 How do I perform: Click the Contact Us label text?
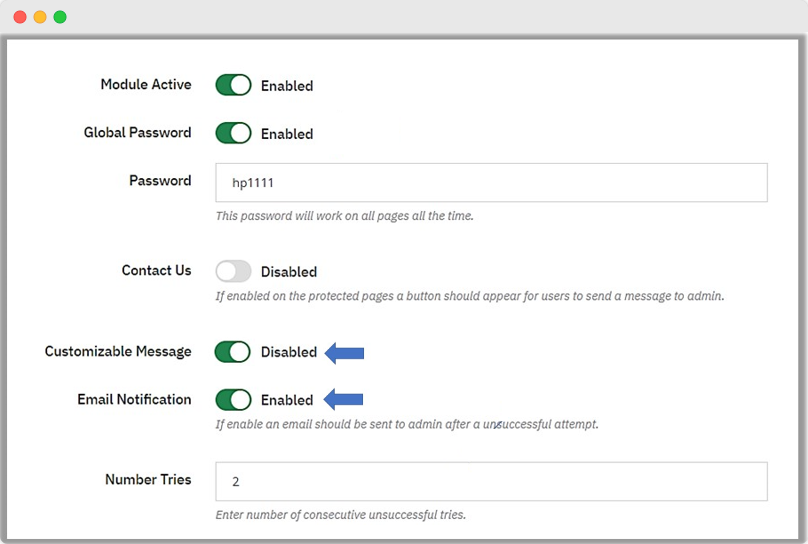pyautogui.click(x=156, y=270)
